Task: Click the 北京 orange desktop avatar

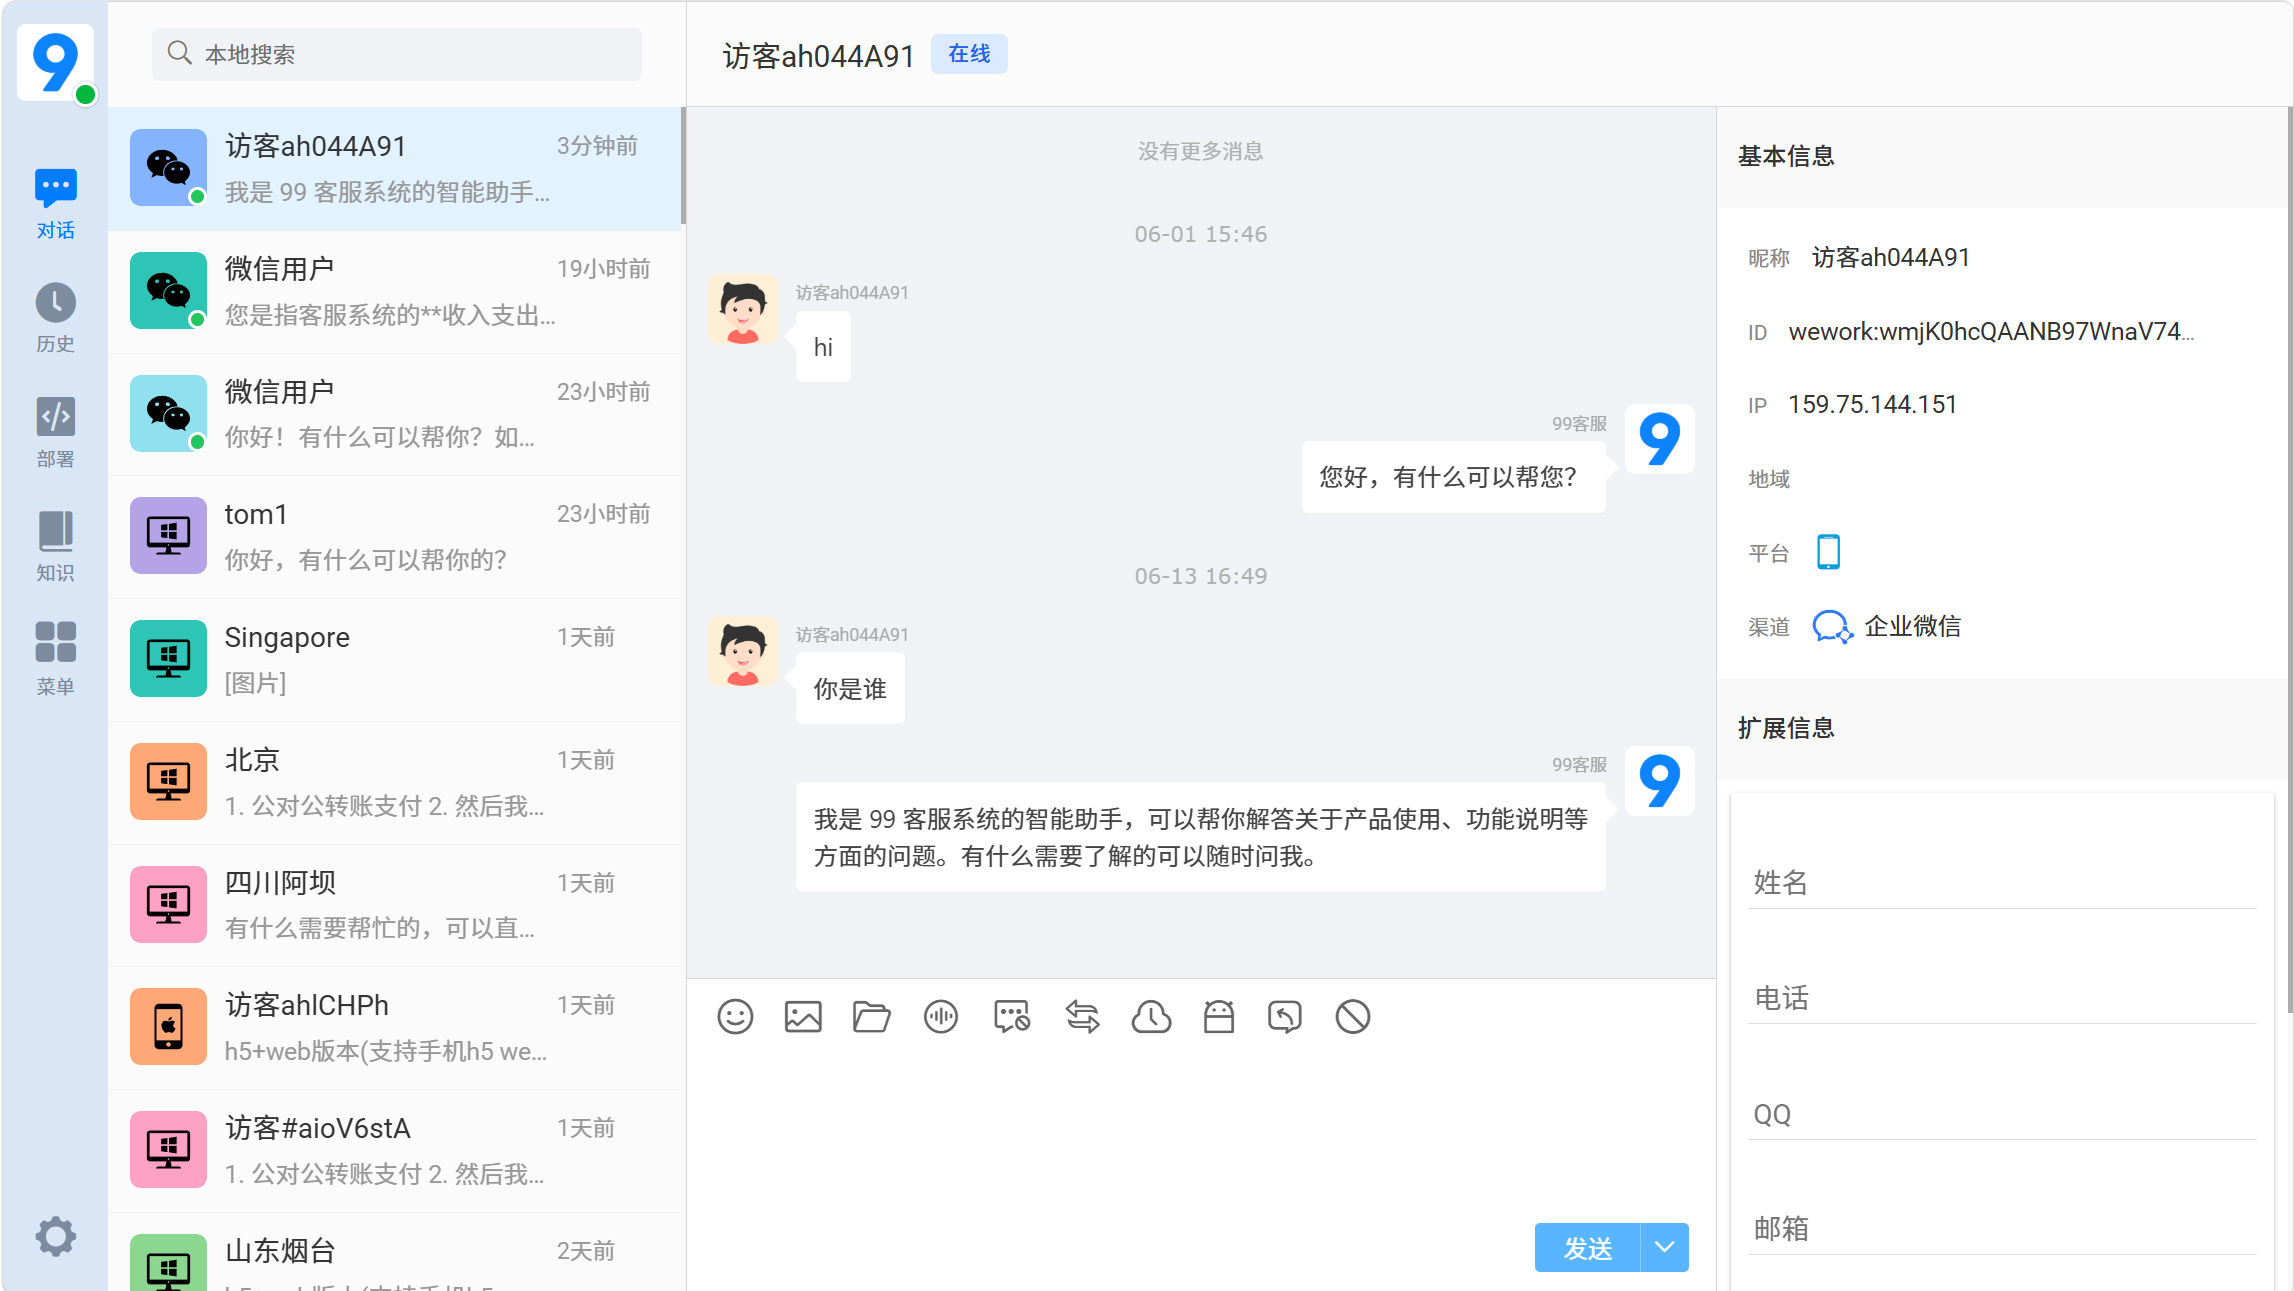Action: [168, 781]
